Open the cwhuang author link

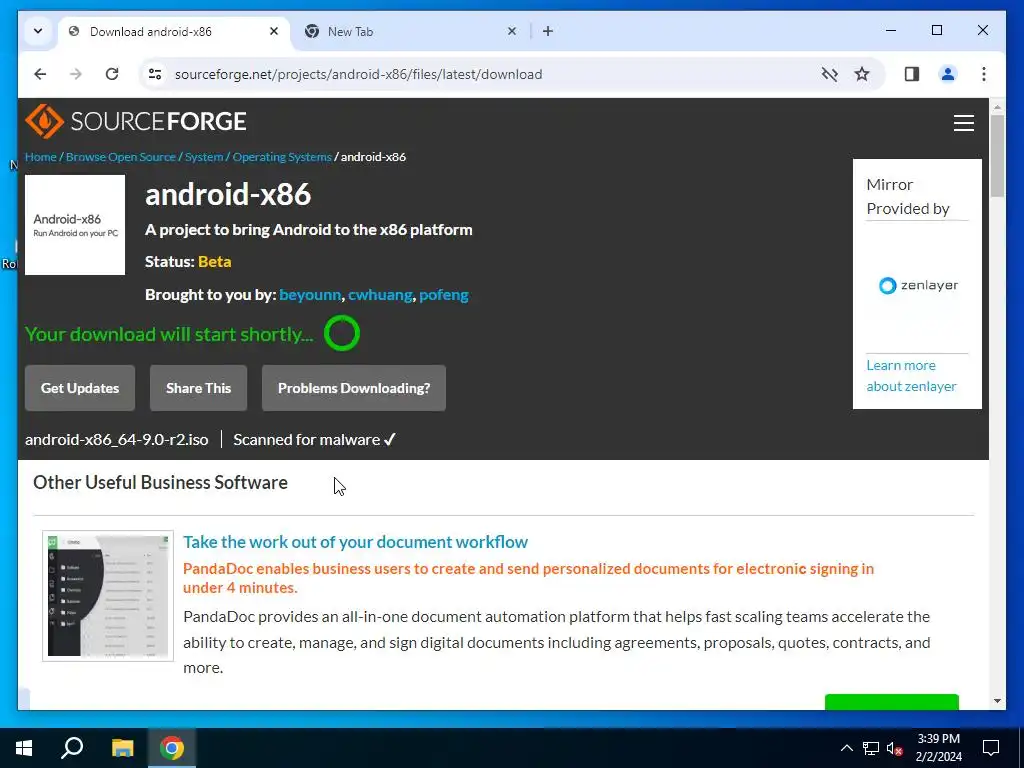(x=380, y=295)
